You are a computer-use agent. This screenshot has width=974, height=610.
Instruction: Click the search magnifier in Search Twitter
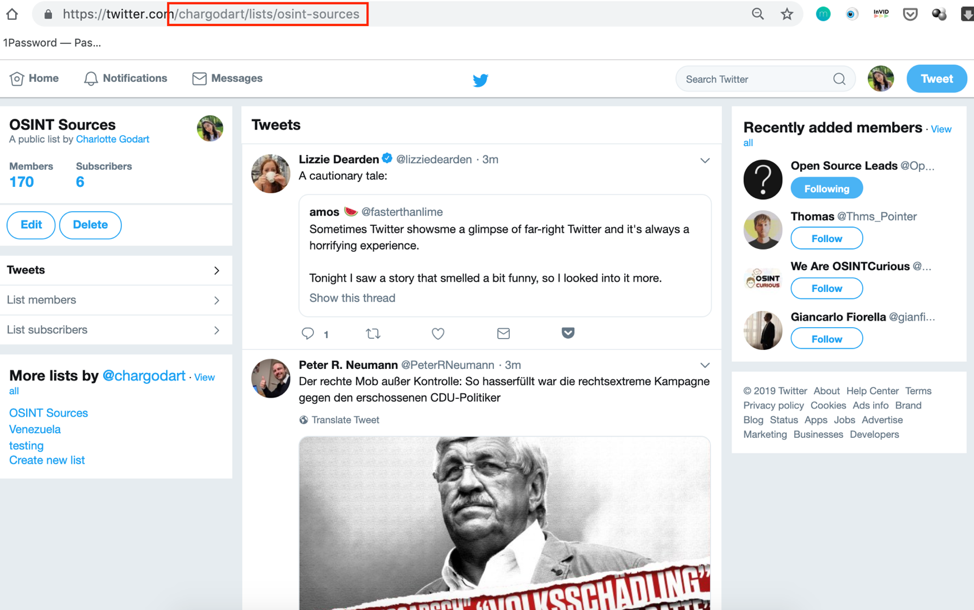(x=839, y=79)
